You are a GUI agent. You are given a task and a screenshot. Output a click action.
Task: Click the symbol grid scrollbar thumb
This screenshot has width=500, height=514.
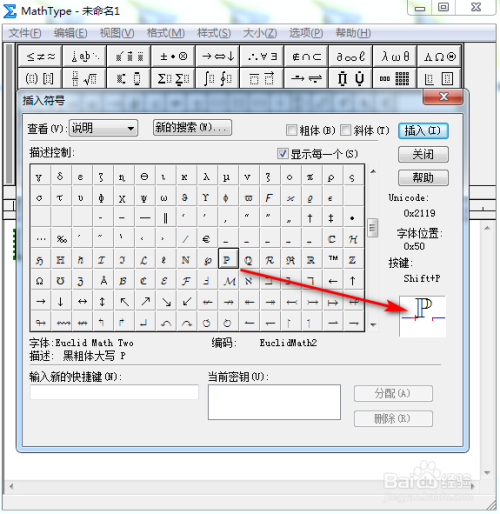[373, 228]
